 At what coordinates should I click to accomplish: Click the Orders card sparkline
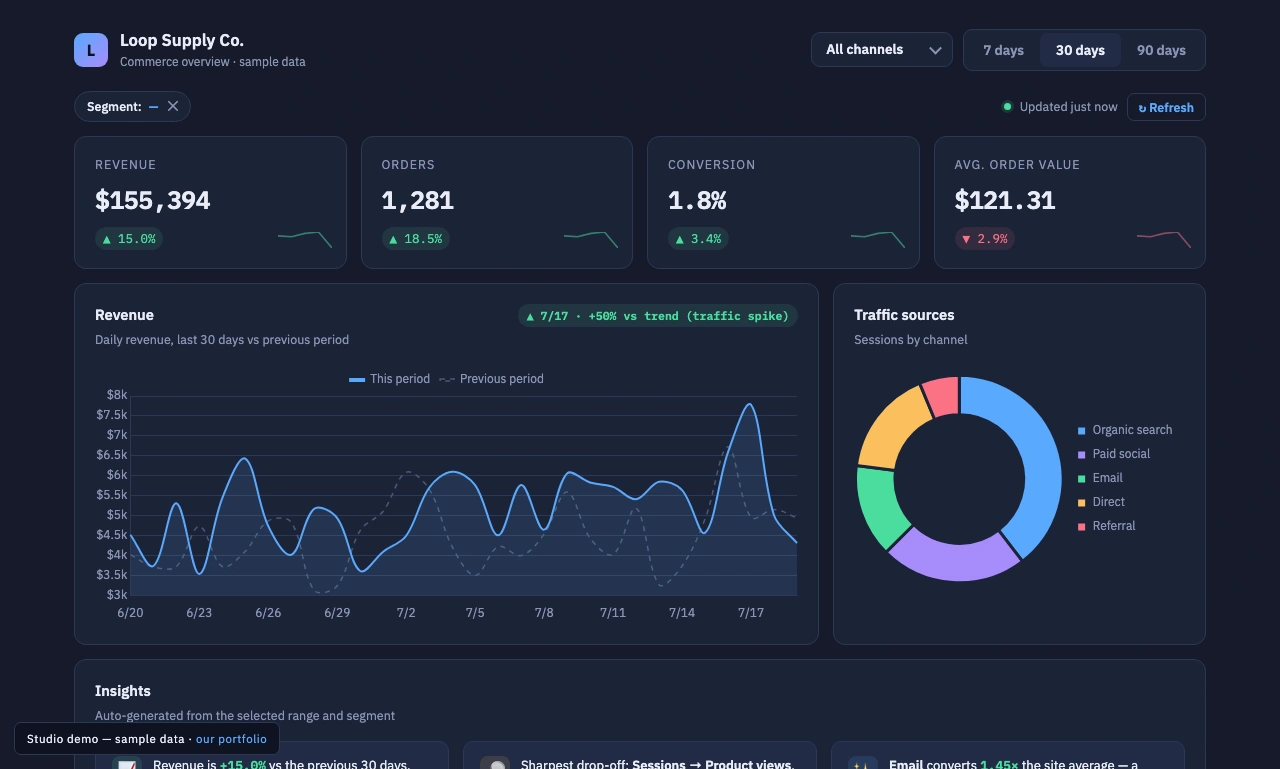(591, 239)
